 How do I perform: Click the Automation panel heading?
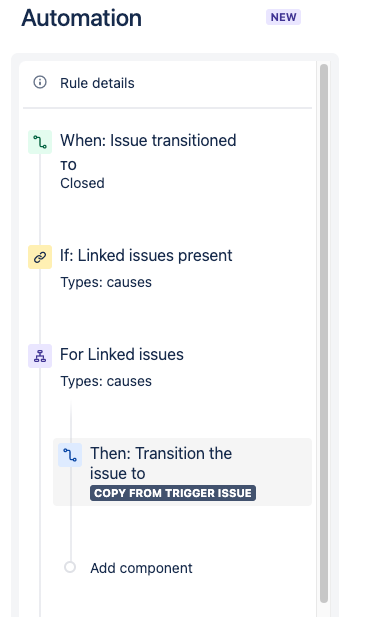[81, 18]
